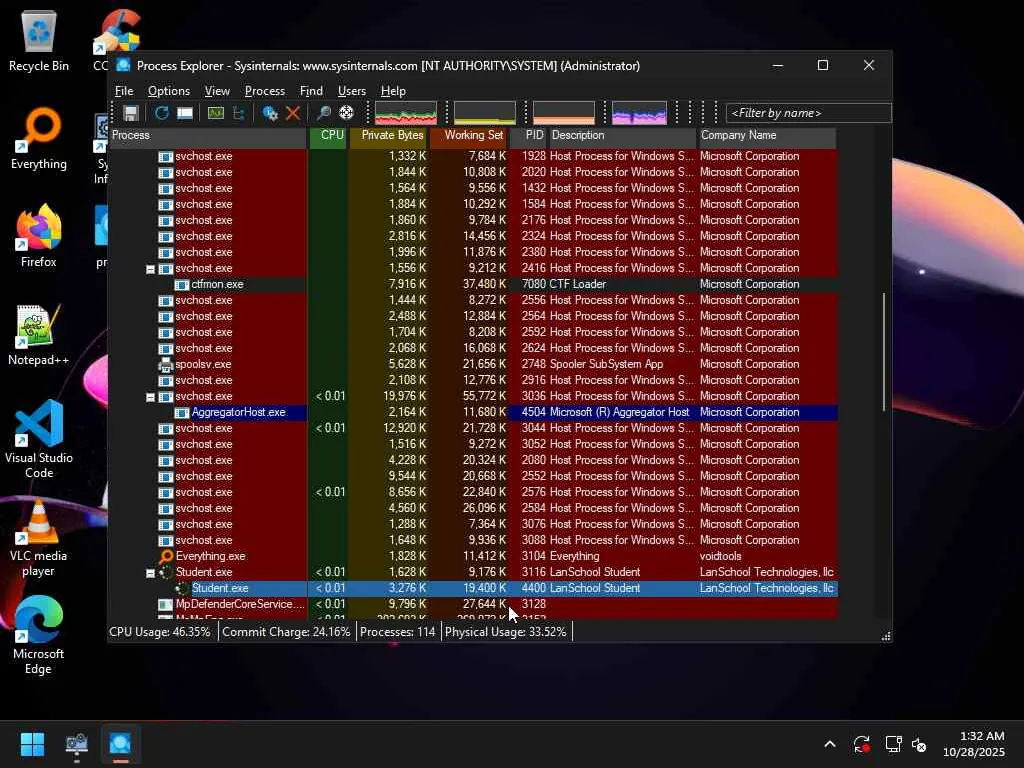Click the Save toolbar icon in Process Explorer

pyautogui.click(x=131, y=113)
